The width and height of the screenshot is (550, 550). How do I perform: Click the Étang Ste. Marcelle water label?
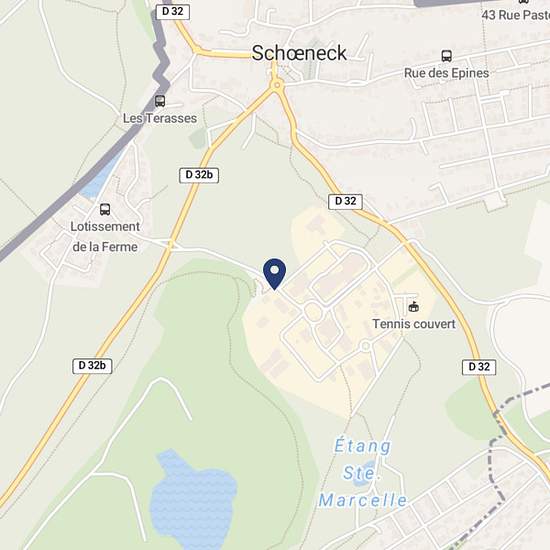[x=362, y=473]
